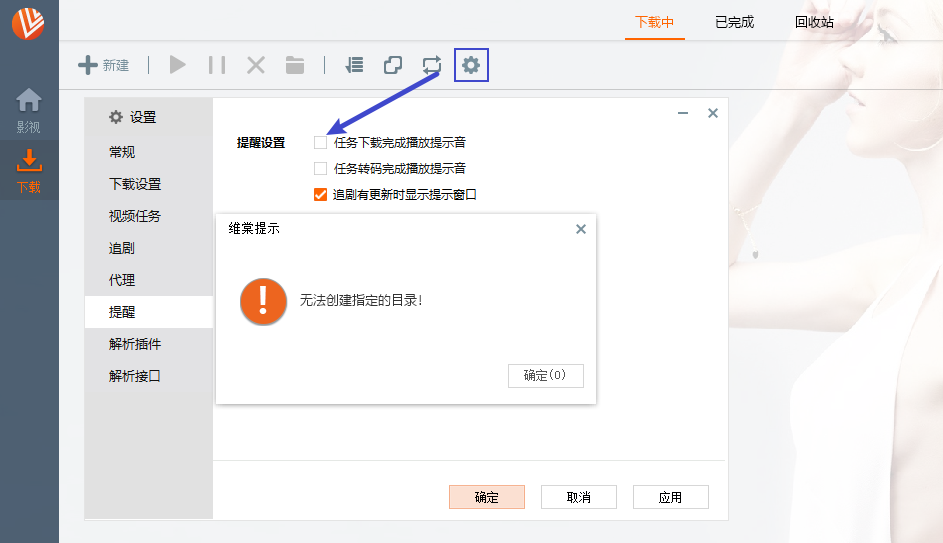The width and height of the screenshot is (943, 543).
Task: Open 影视 home in the sidebar
Action: tap(29, 110)
